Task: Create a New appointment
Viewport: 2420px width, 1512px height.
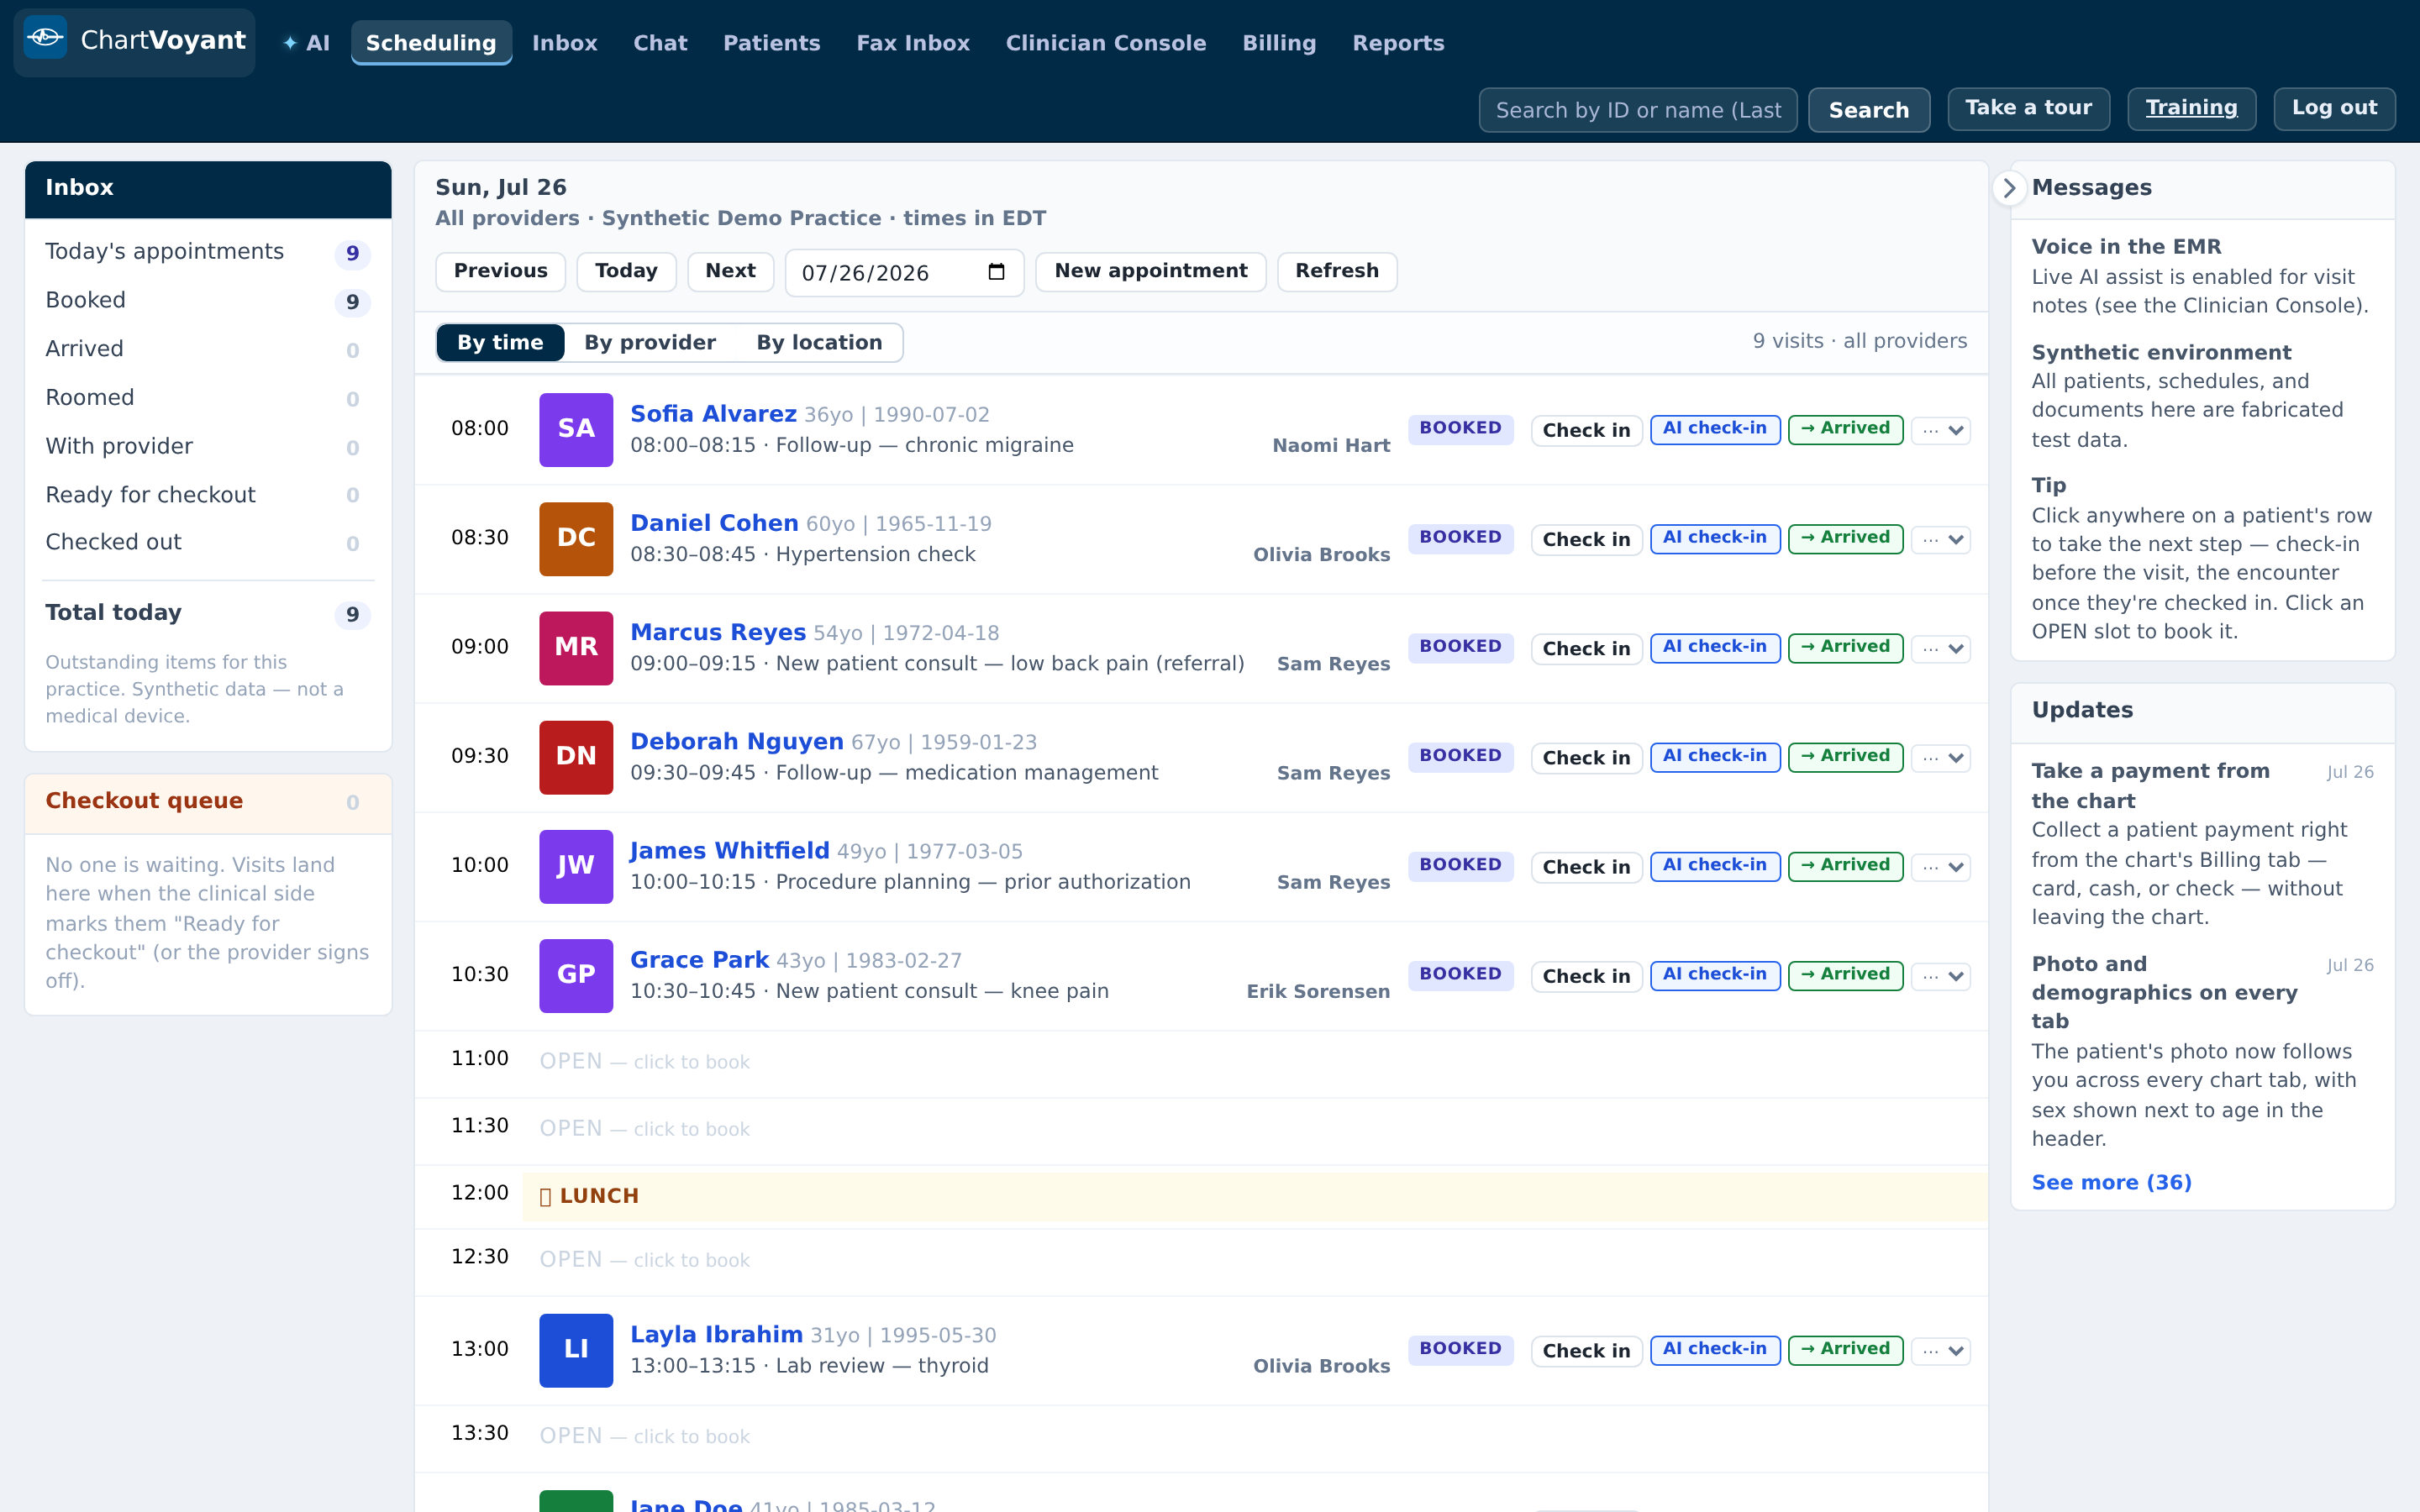Action: click(1150, 271)
